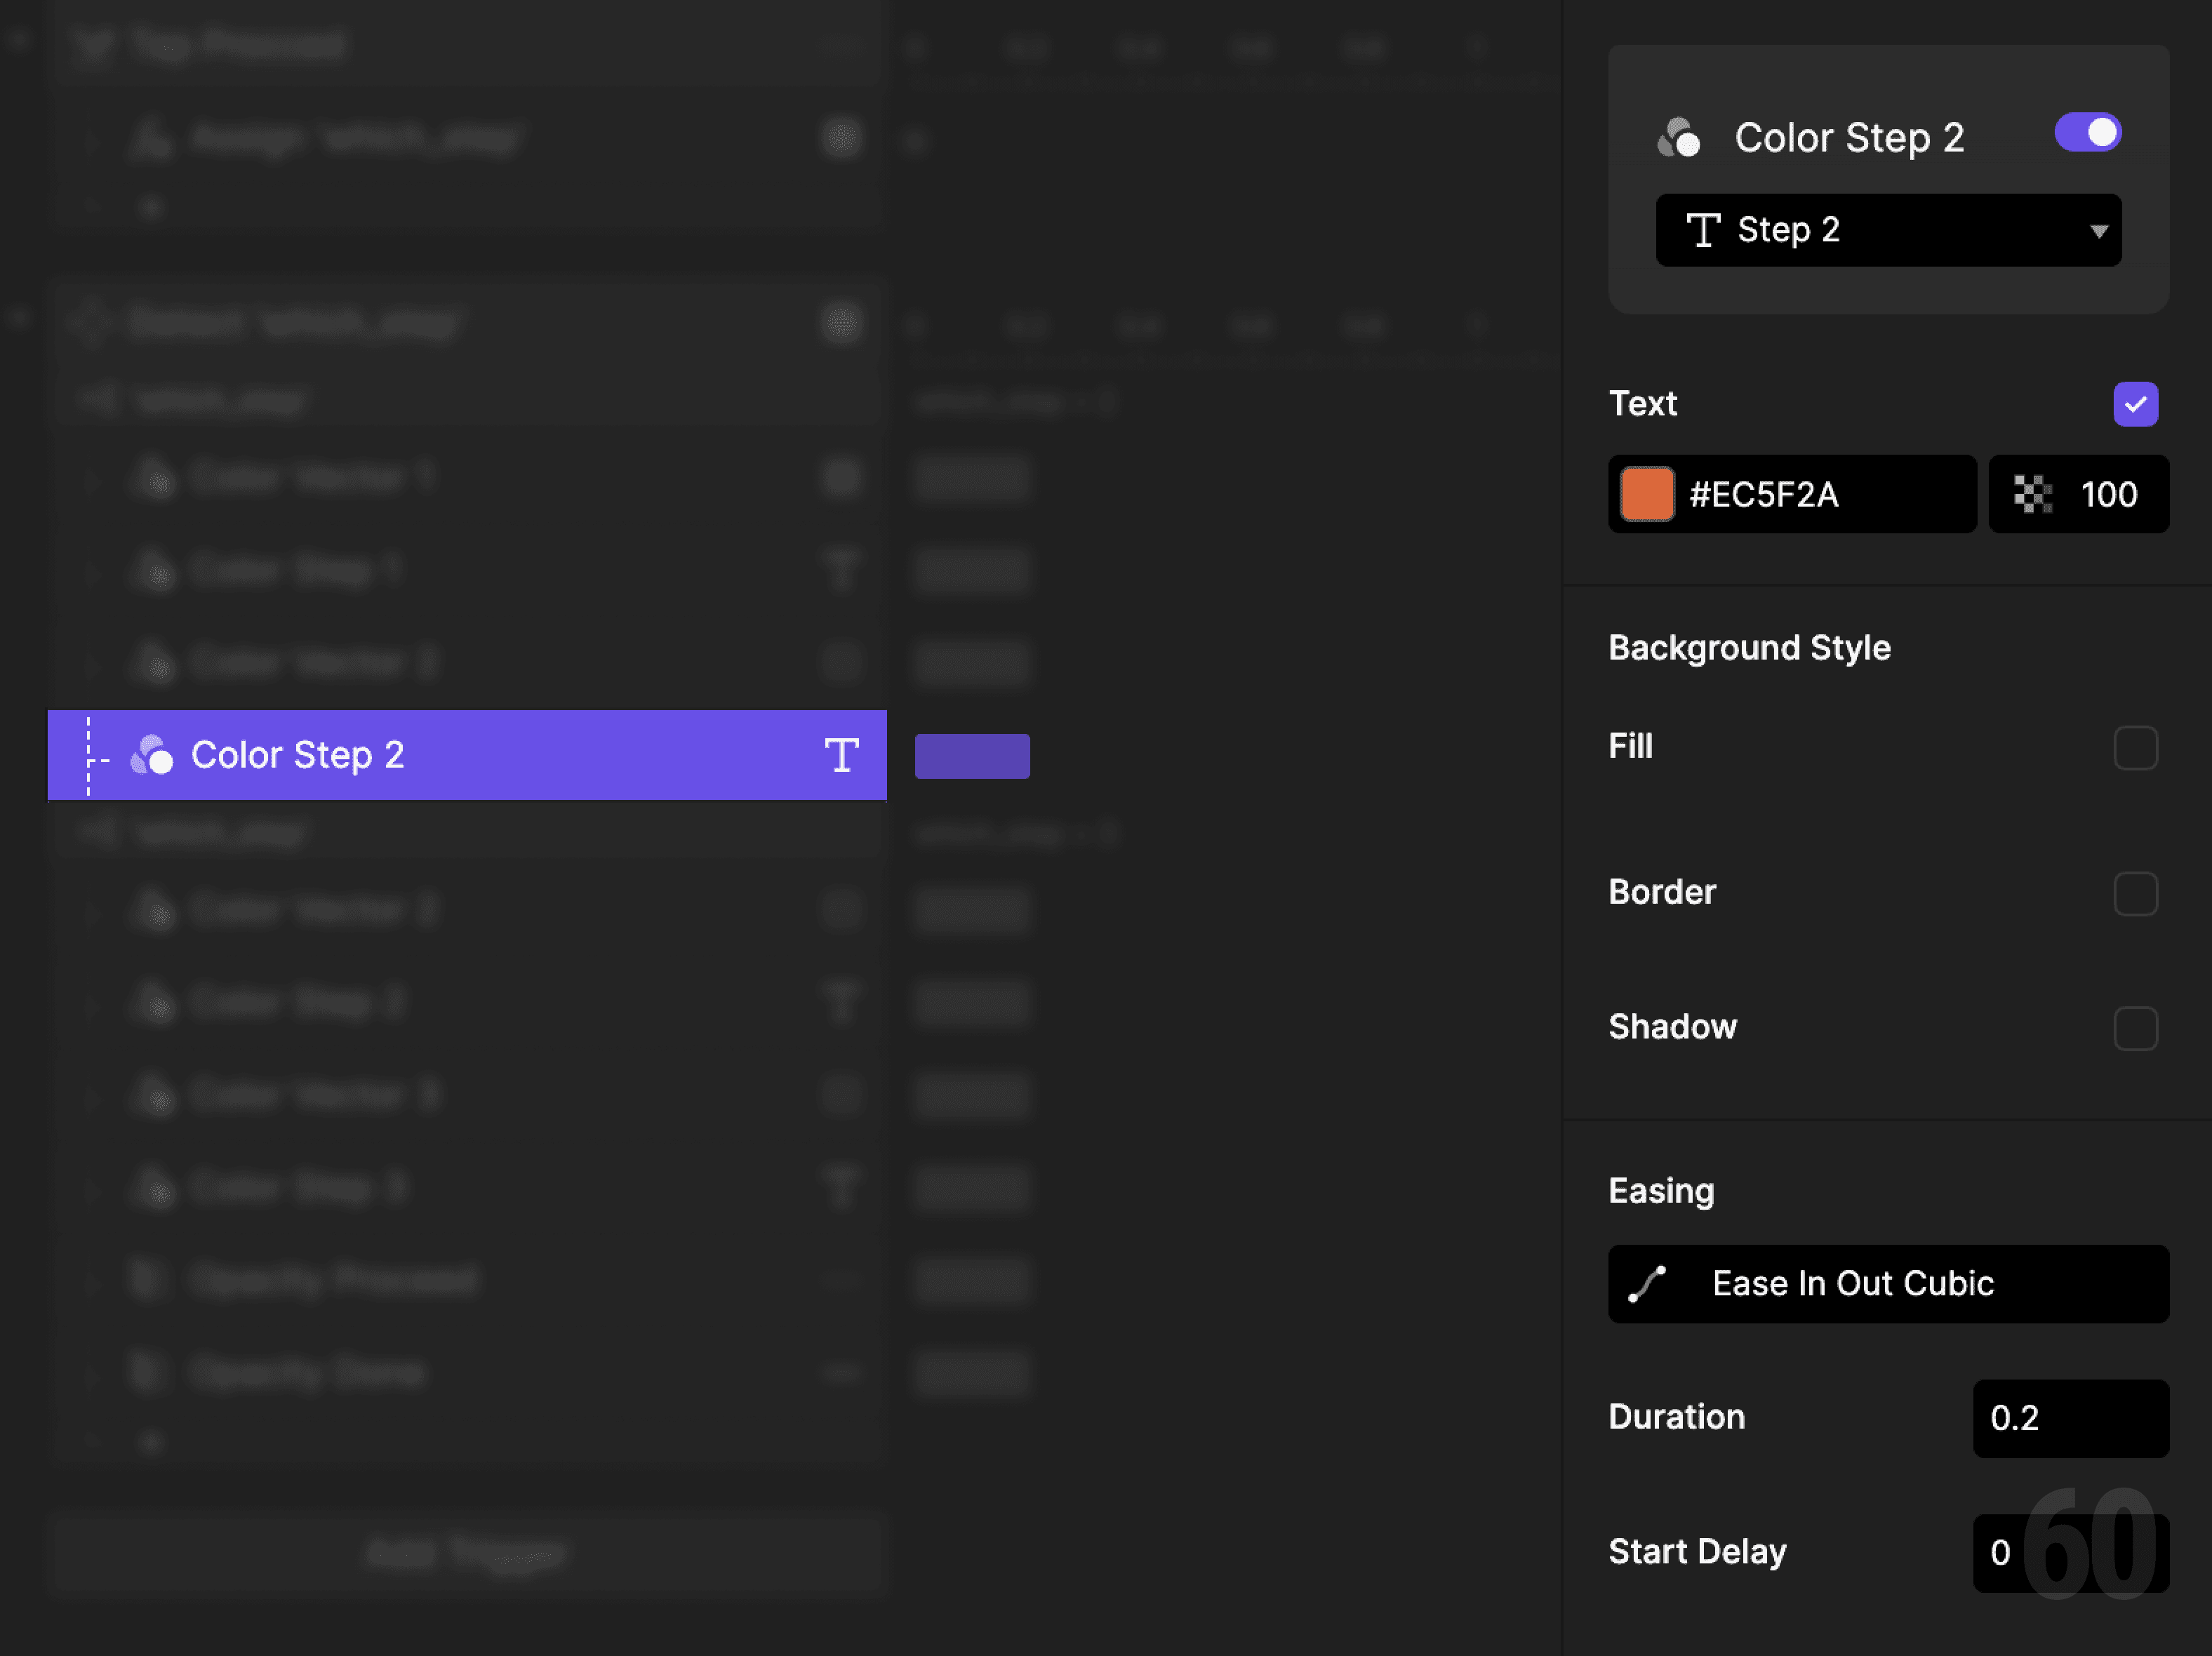Click the text icon on the Color Step 3 layer row
Image resolution: width=2212 pixels, height=1656 pixels.
[841, 1187]
